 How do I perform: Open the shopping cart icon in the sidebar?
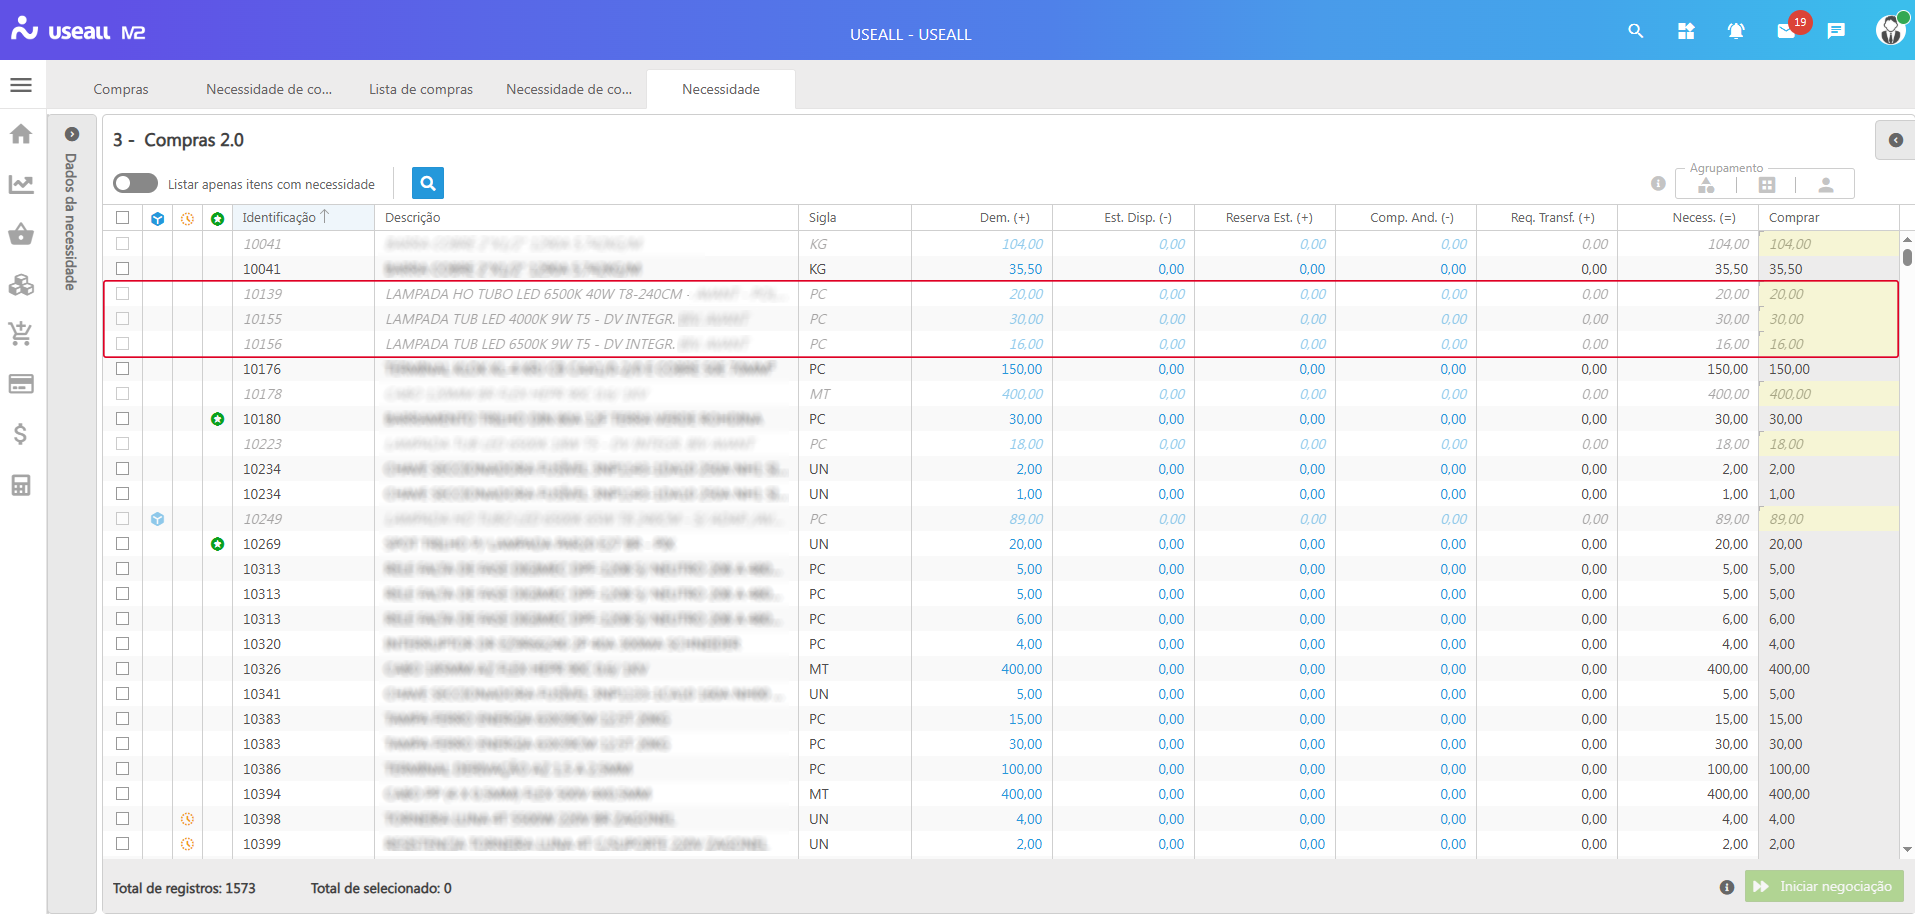tap(20, 334)
